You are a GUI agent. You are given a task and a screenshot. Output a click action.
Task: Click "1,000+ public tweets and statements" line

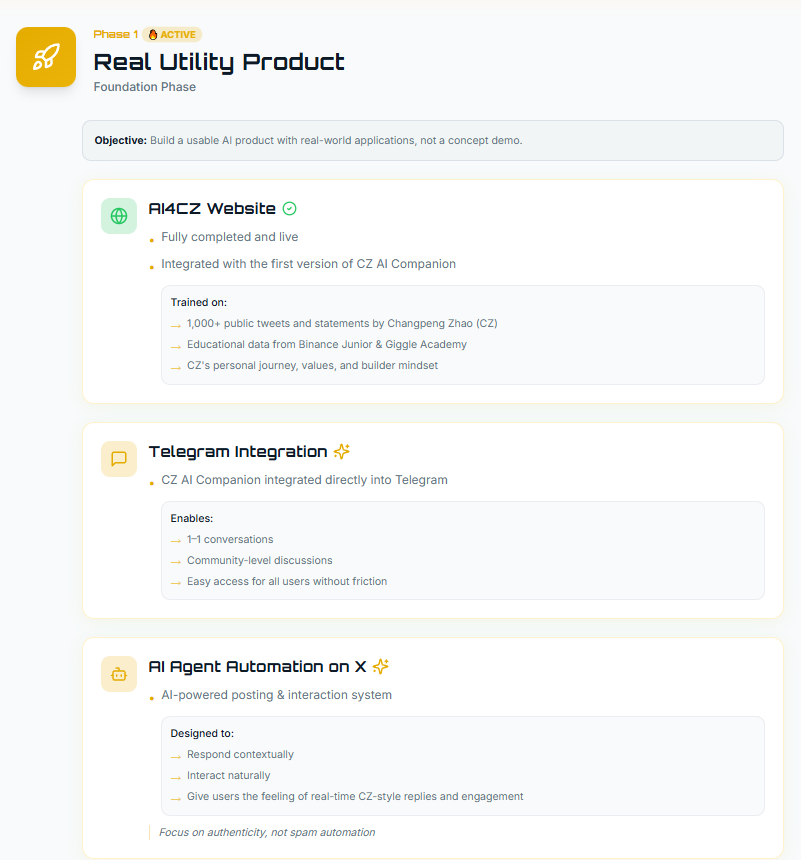click(342, 324)
